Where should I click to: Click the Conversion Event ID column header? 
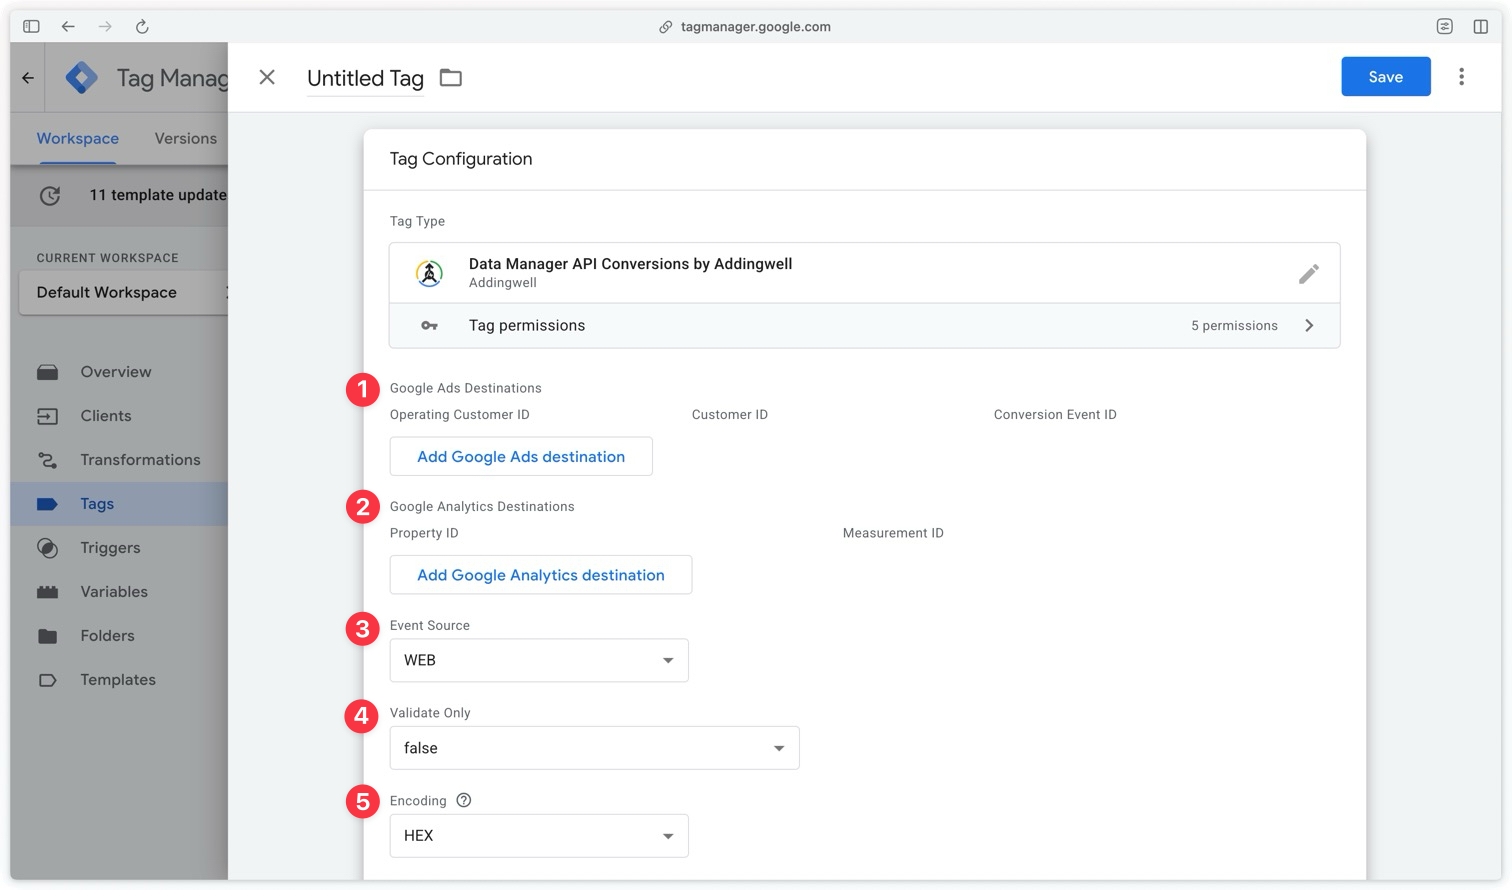point(1055,415)
